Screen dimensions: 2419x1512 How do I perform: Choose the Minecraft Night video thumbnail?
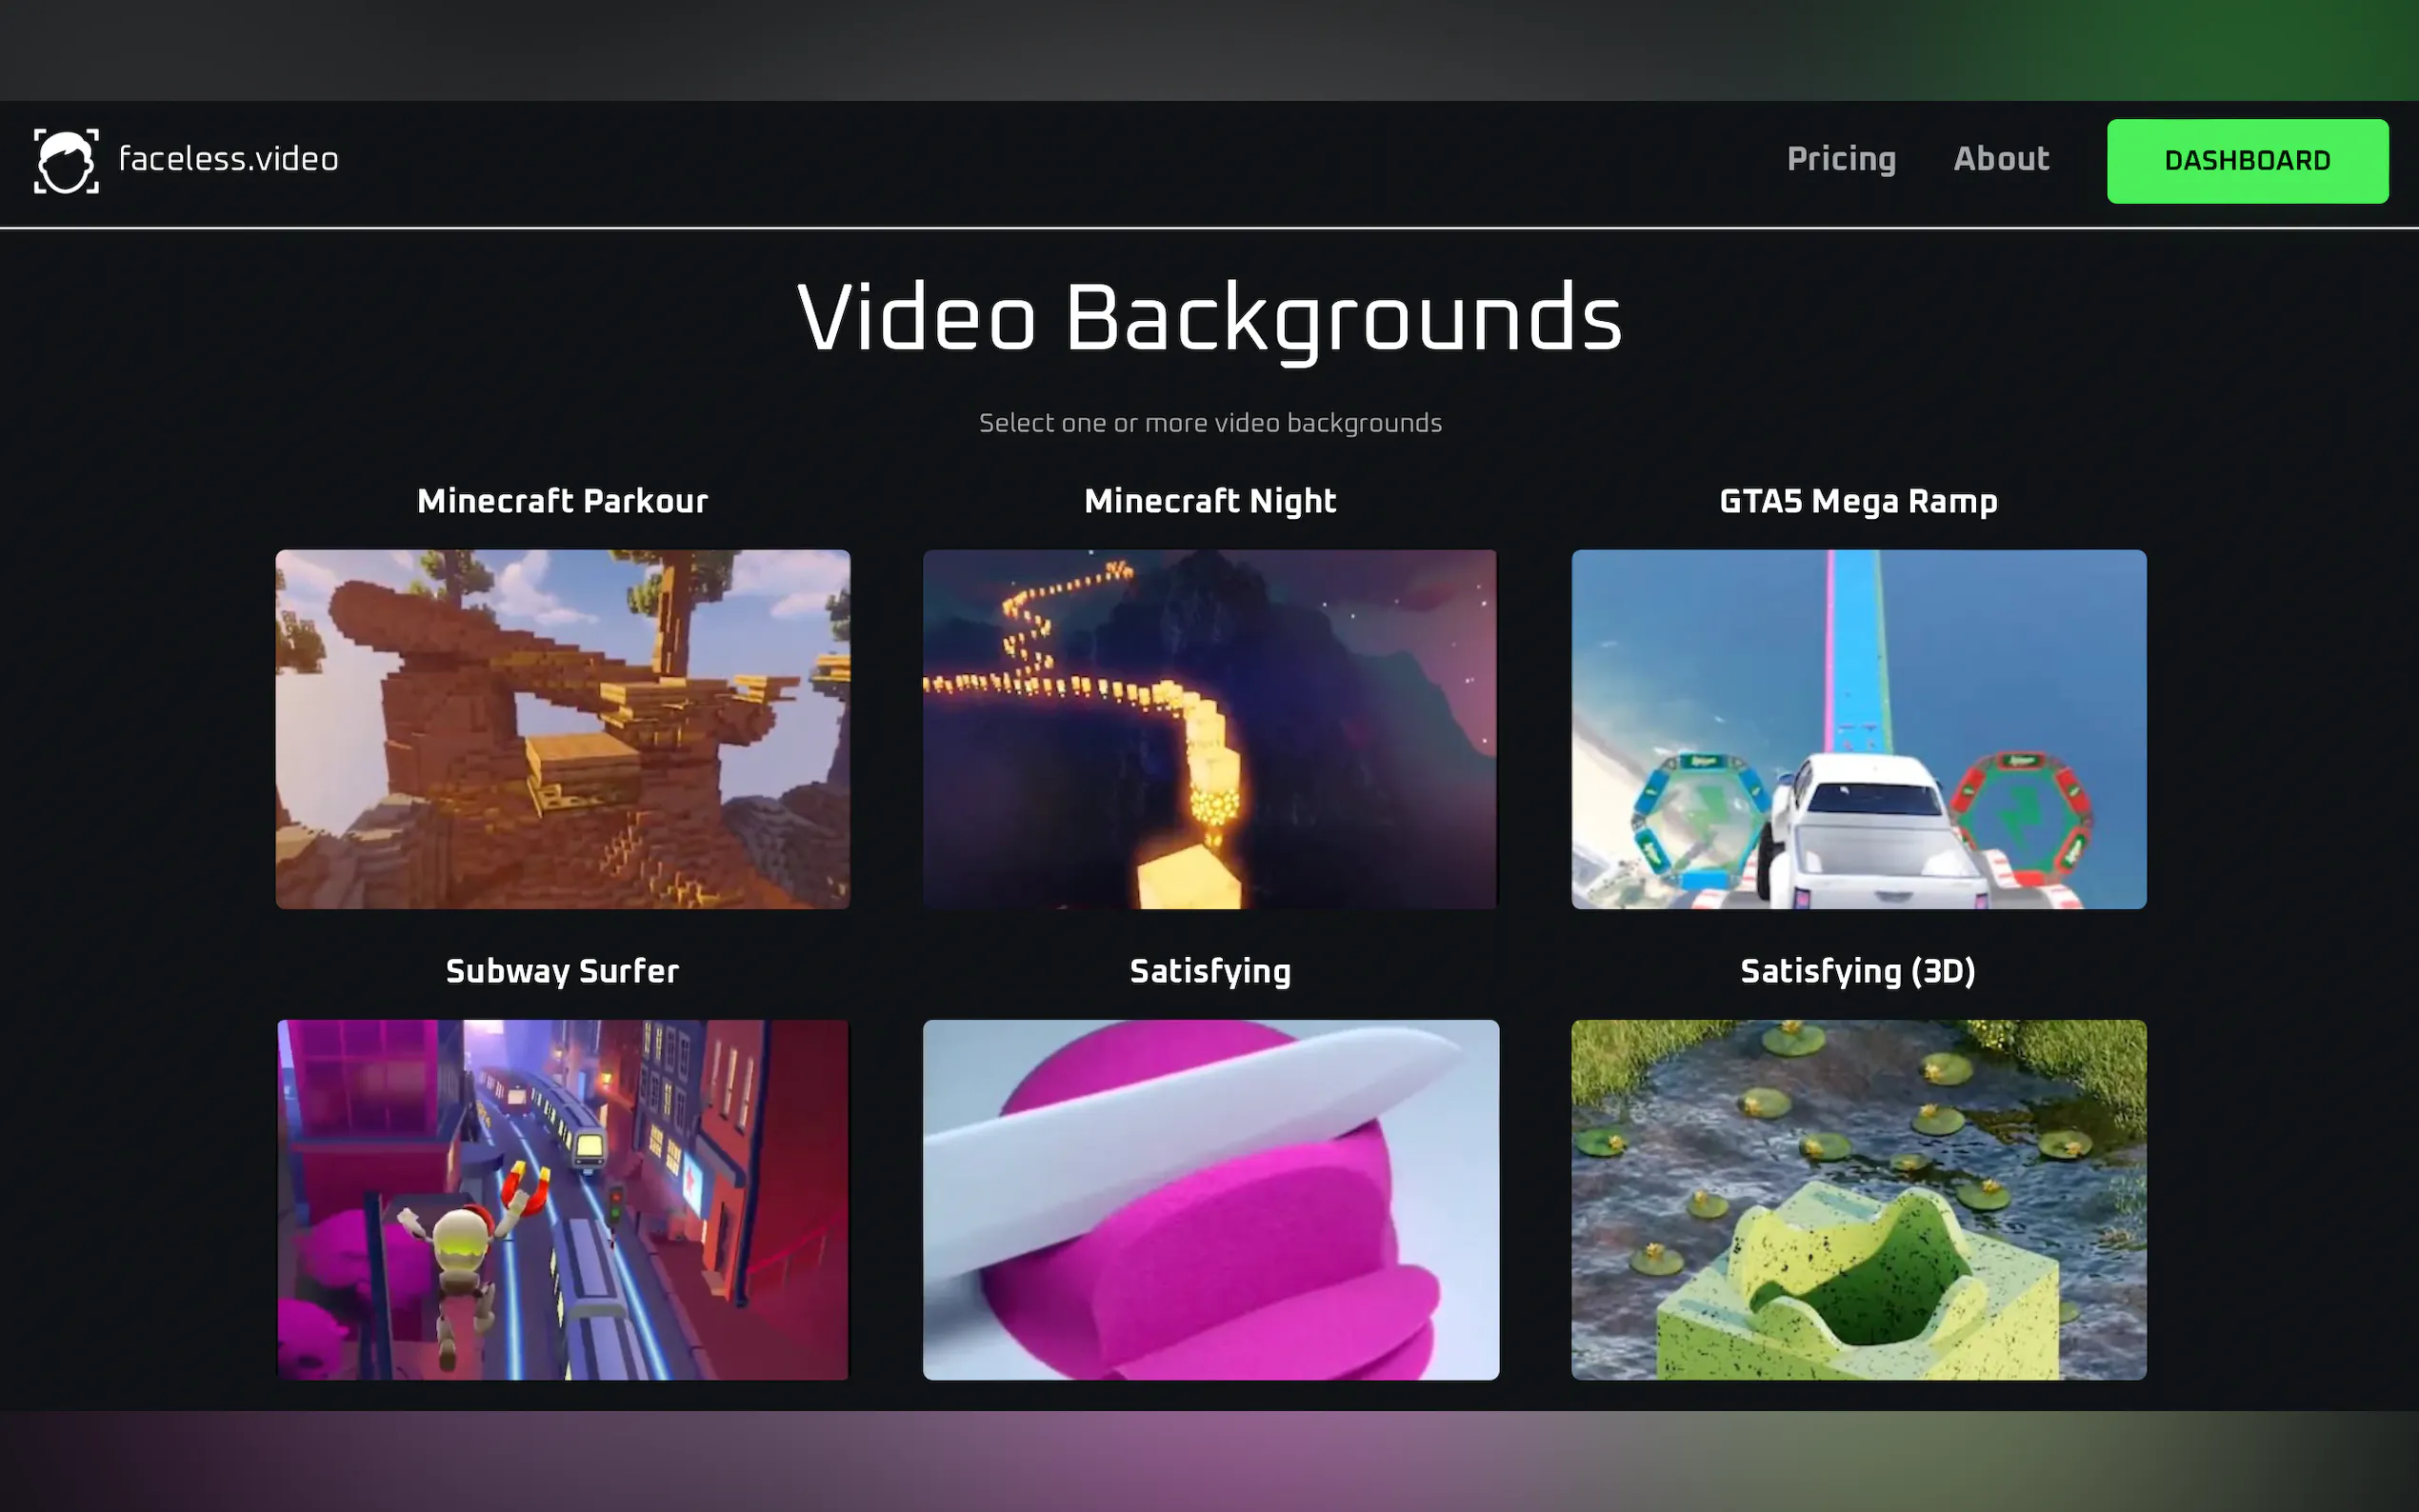[1210, 729]
